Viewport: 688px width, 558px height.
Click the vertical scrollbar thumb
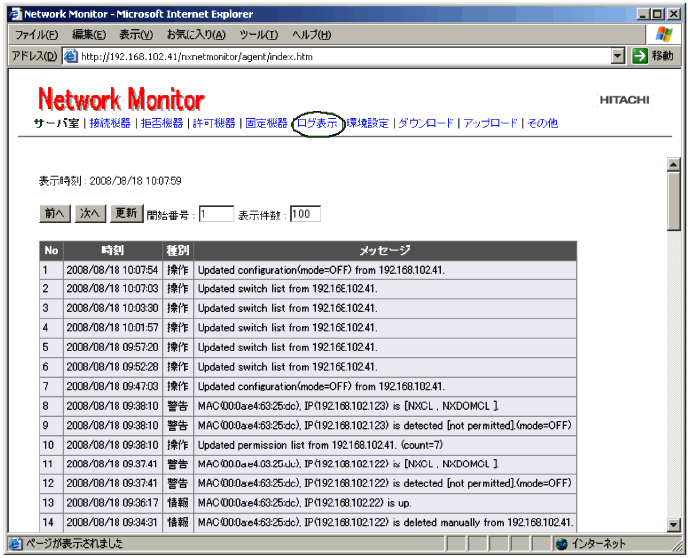[674, 201]
